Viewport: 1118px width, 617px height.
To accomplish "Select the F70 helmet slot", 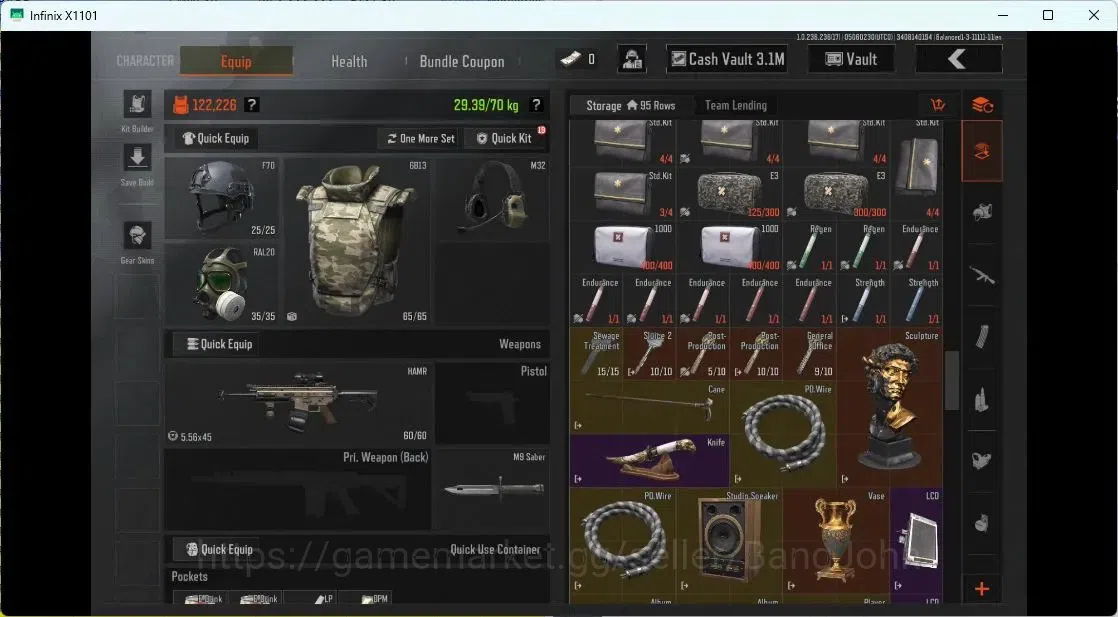I will [222, 198].
